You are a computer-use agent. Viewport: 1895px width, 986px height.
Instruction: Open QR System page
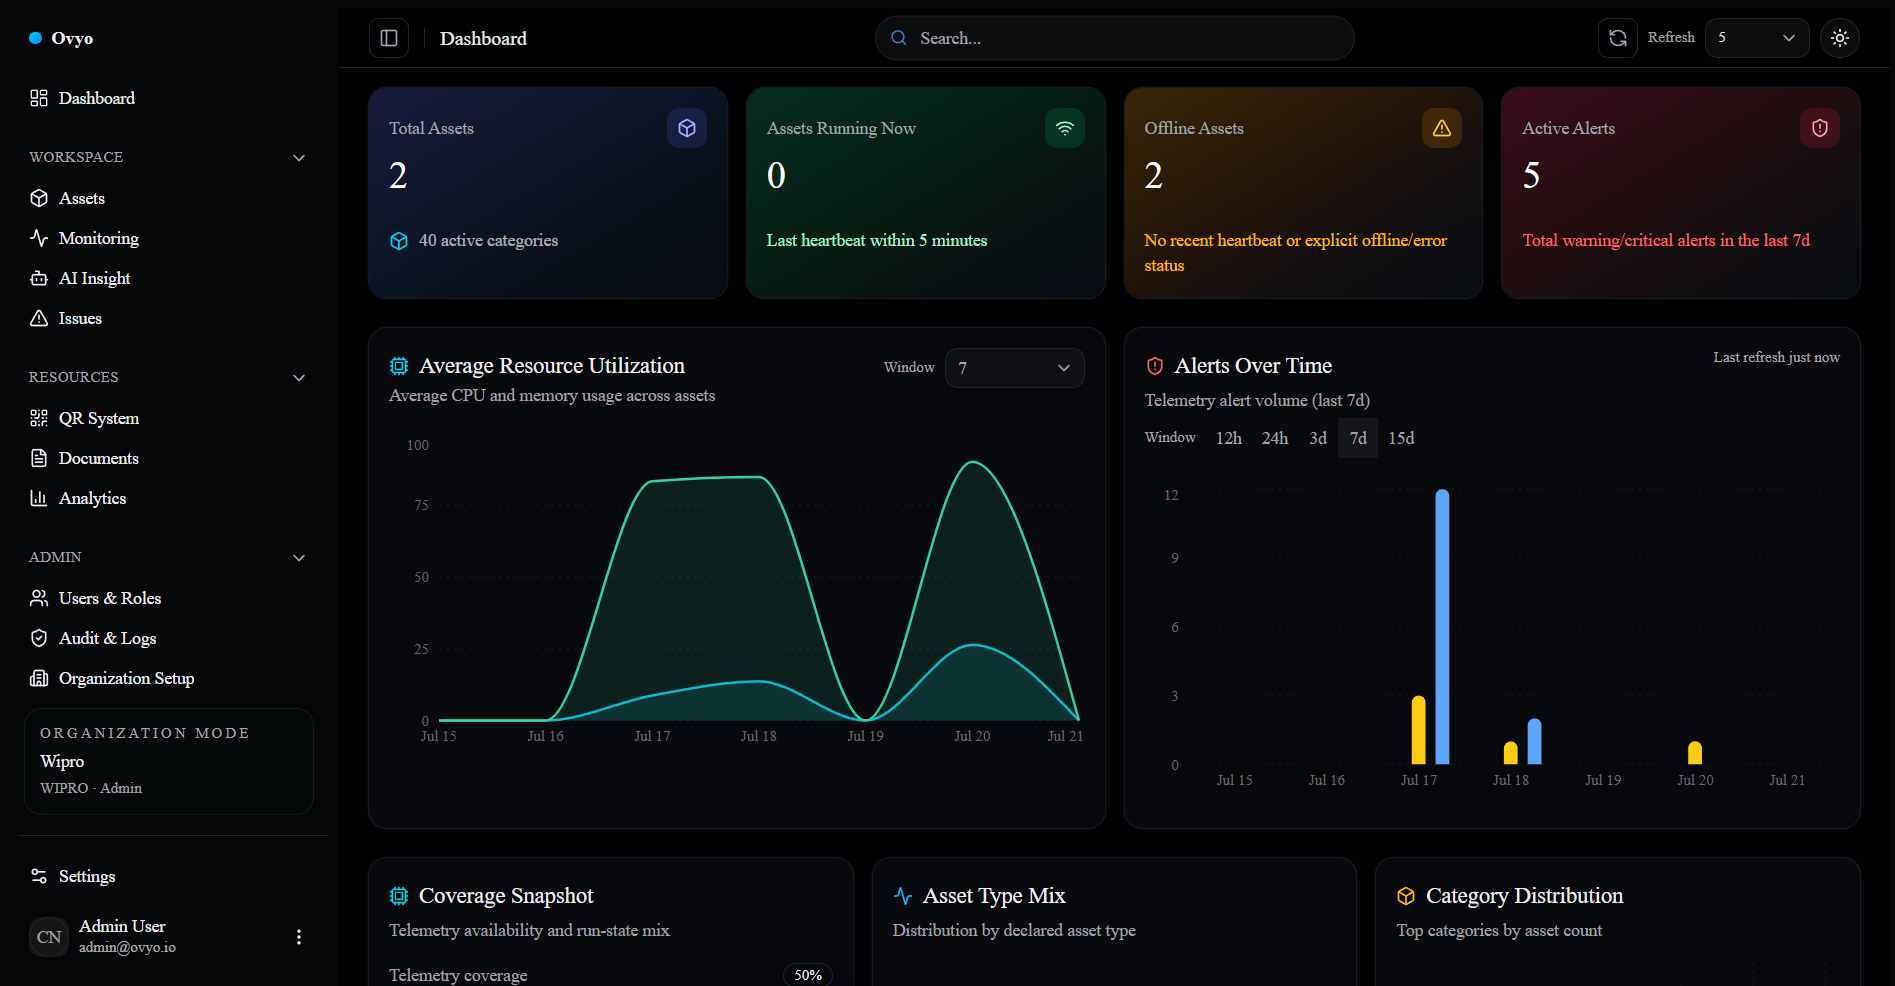(x=167, y=418)
